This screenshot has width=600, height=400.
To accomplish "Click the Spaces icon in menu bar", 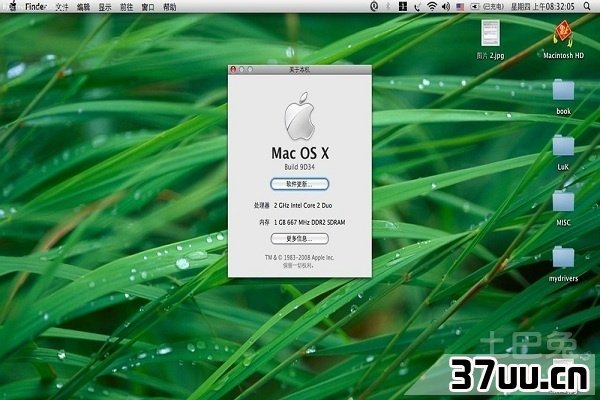I will coord(403,6).
